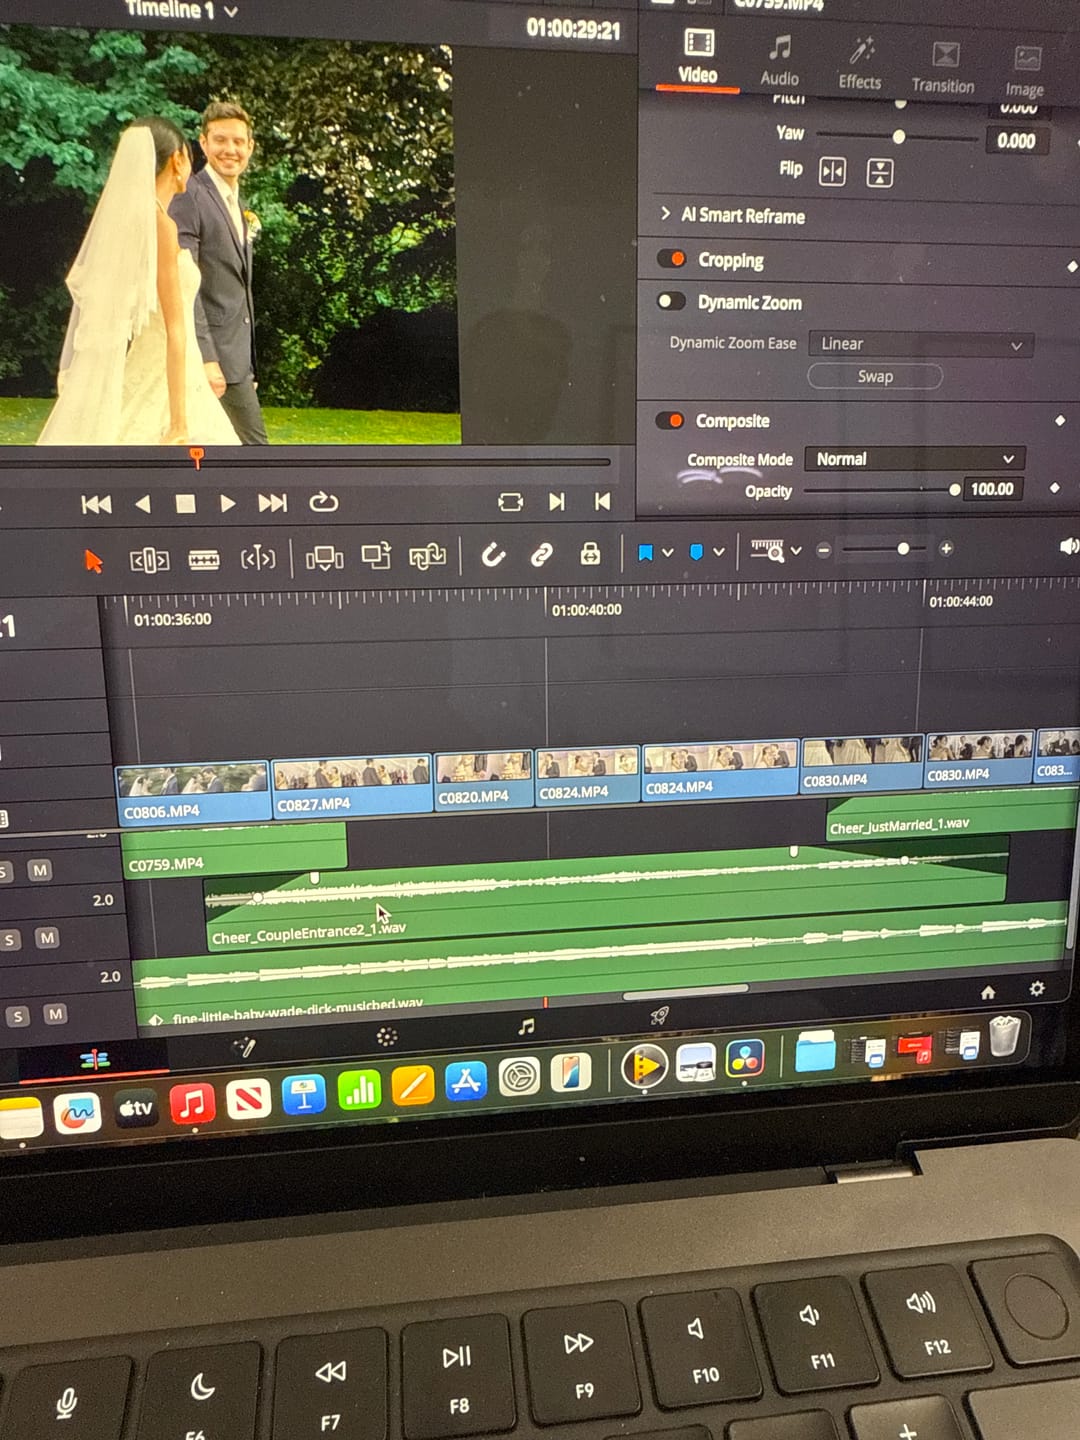Screen dimensions: 1080x1440
Task: Switch to the Fairlight page tab
Action: click(x=526, y=1026)
